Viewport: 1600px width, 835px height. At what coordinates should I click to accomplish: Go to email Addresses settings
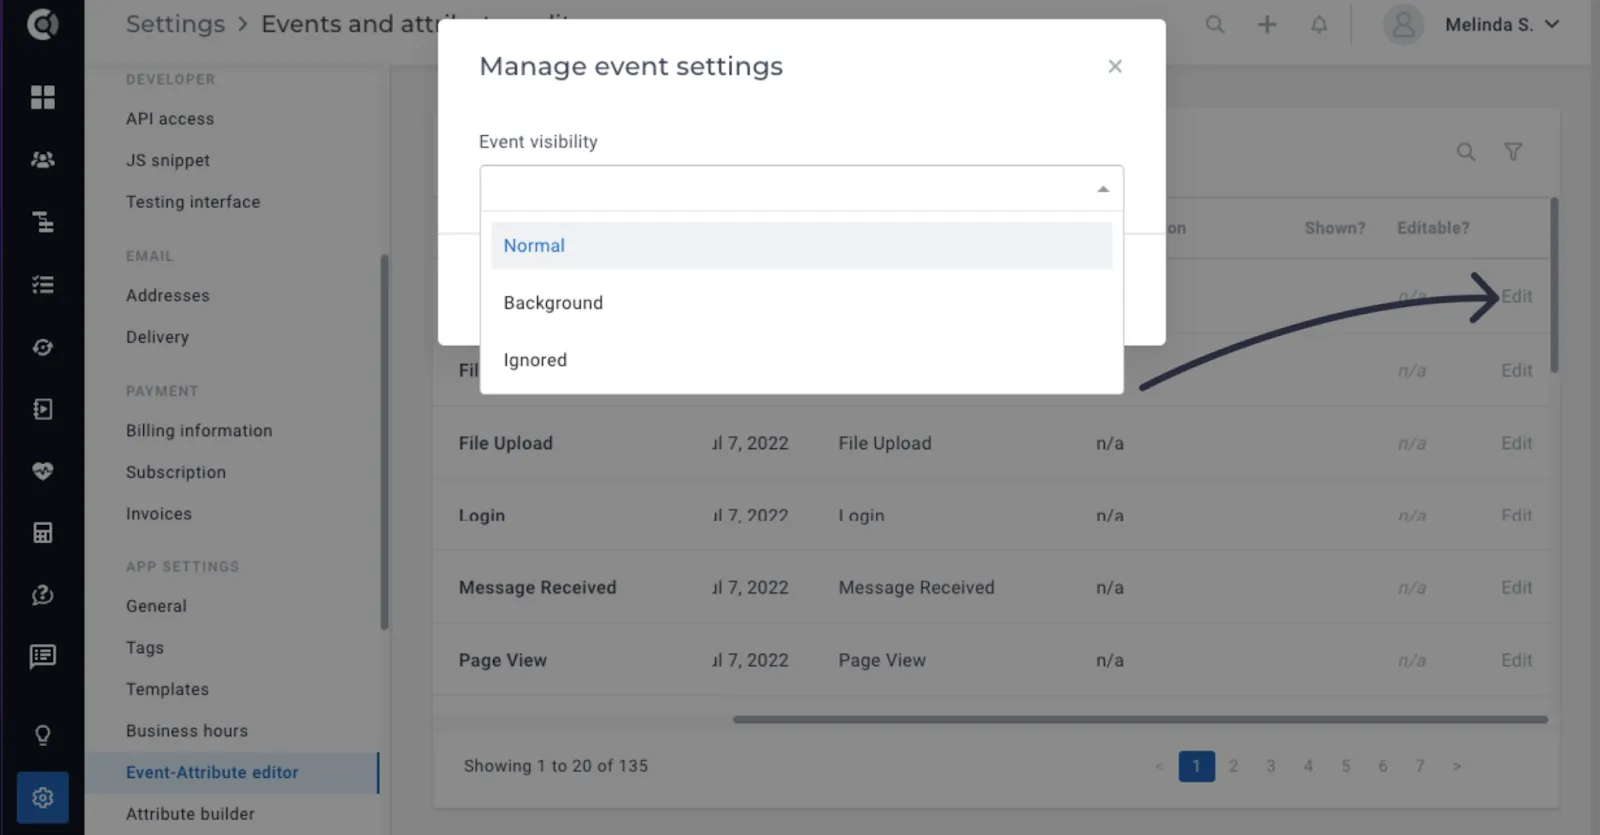pyautogui.click(x=168, y=296)
